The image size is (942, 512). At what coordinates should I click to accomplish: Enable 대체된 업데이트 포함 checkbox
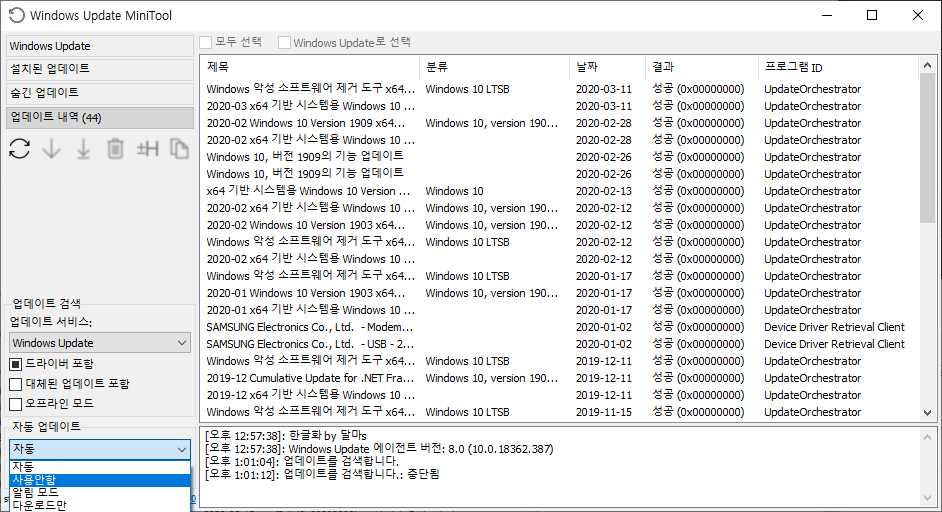tap(16, 384)
